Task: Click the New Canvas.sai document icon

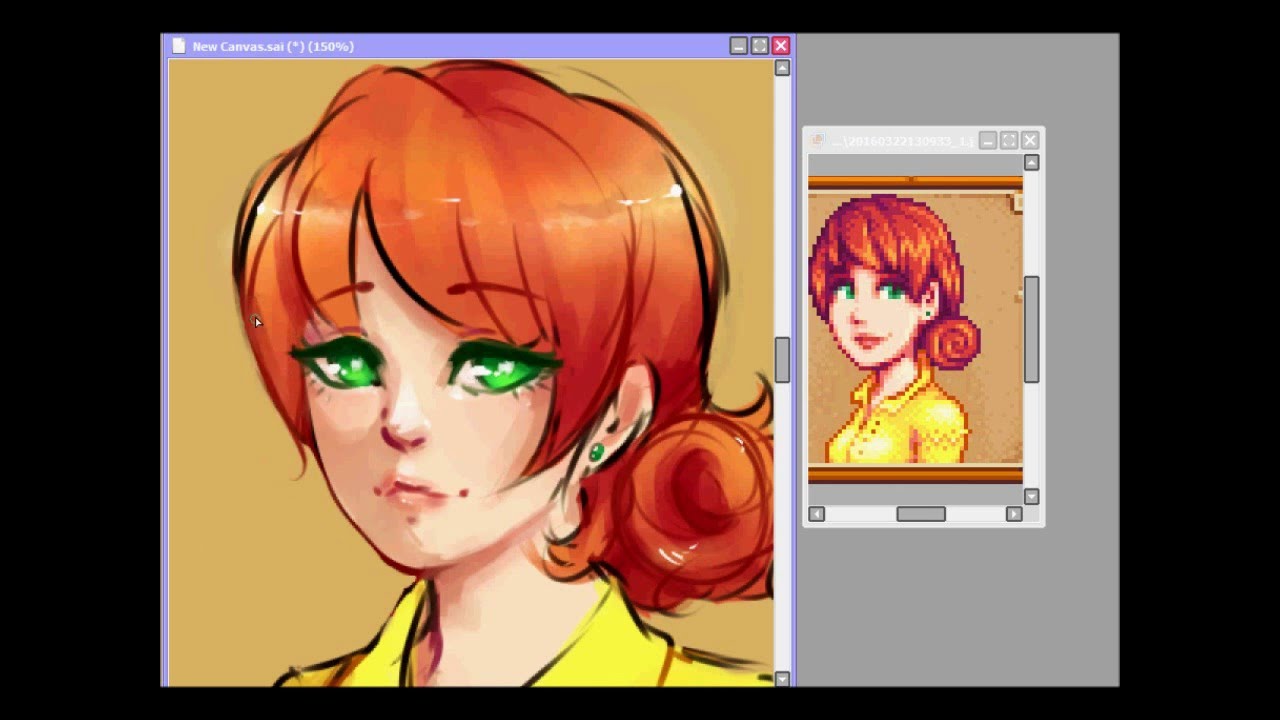Action: (x=178, y=46)
